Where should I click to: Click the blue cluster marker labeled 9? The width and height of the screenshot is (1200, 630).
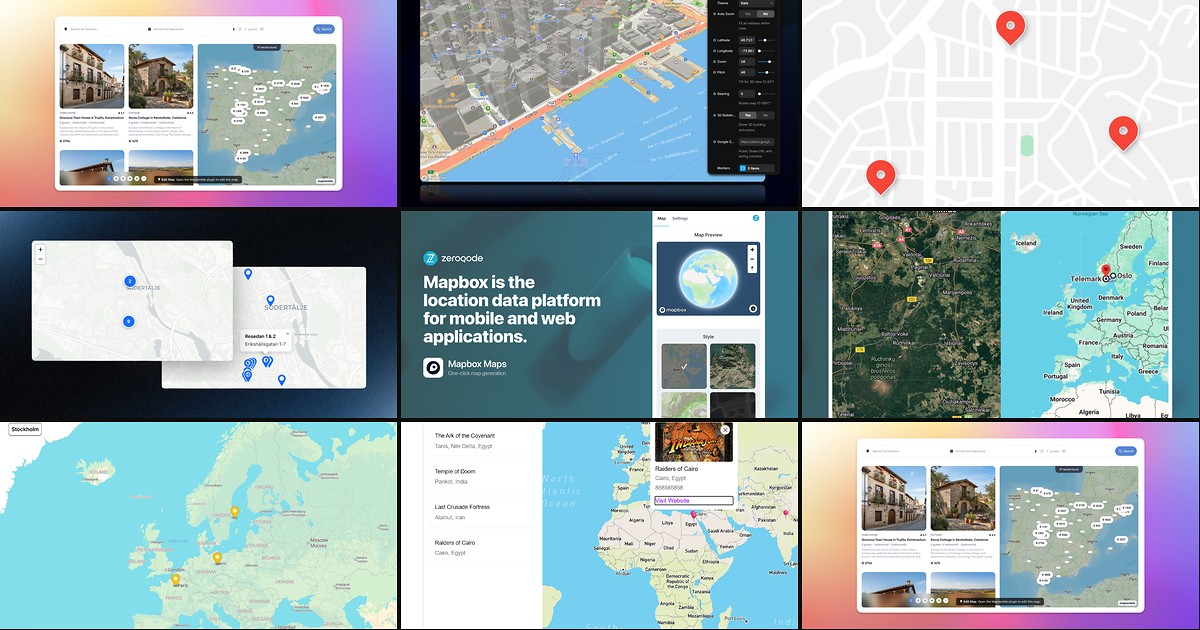pos(128,321)
